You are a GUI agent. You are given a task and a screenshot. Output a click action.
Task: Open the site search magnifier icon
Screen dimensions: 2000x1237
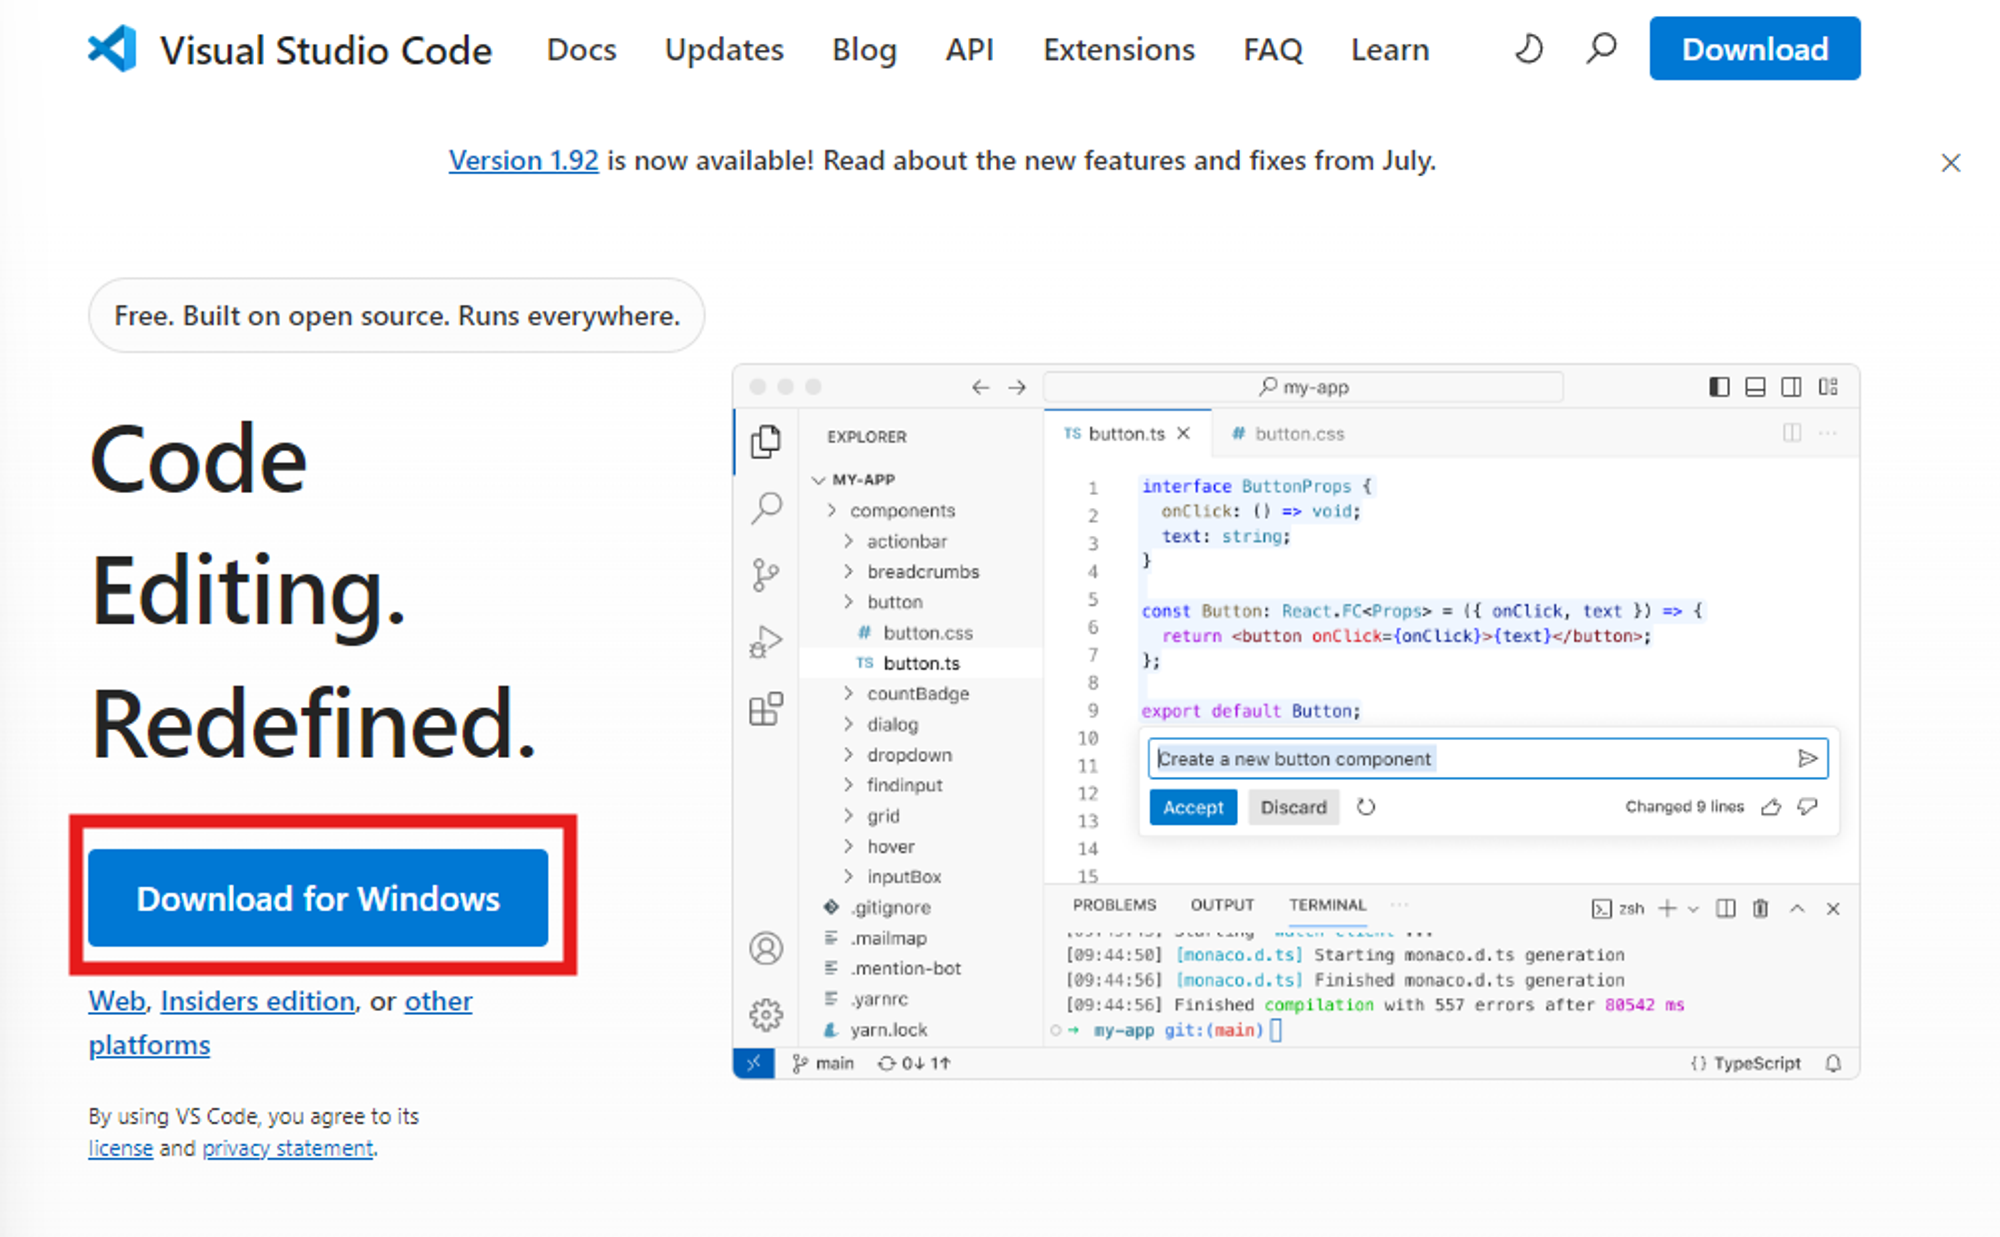tap(1601, 49)
